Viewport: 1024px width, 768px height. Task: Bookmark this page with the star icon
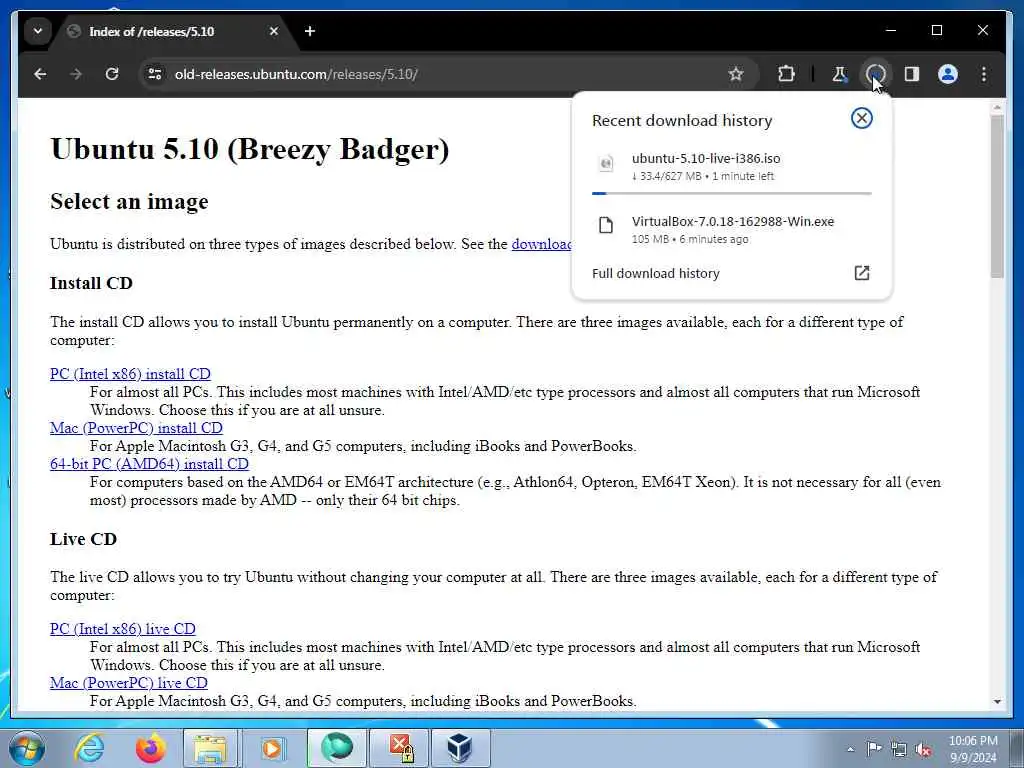coord(736,74)
